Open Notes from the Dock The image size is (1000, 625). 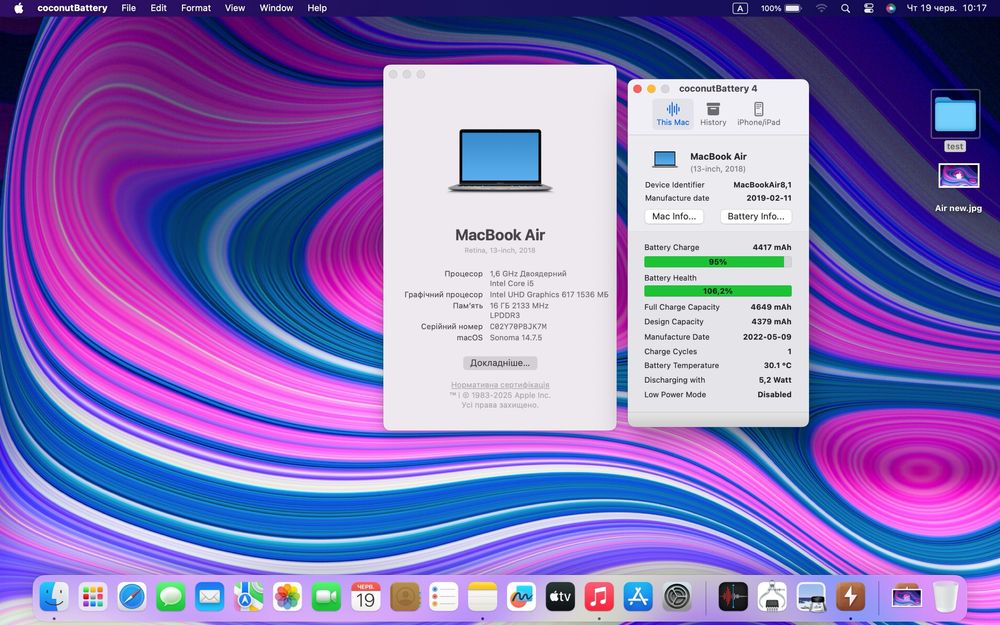pos(482,598)
